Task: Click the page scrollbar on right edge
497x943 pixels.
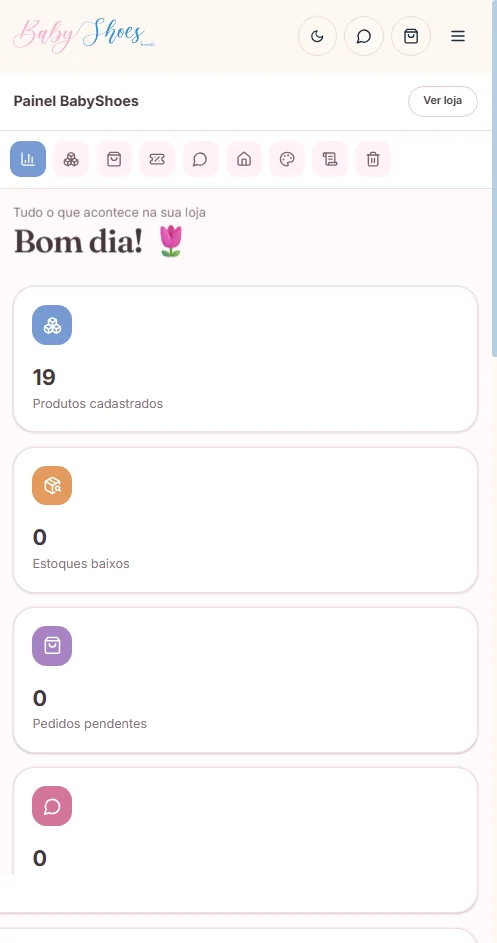Action: click(494, 179)
